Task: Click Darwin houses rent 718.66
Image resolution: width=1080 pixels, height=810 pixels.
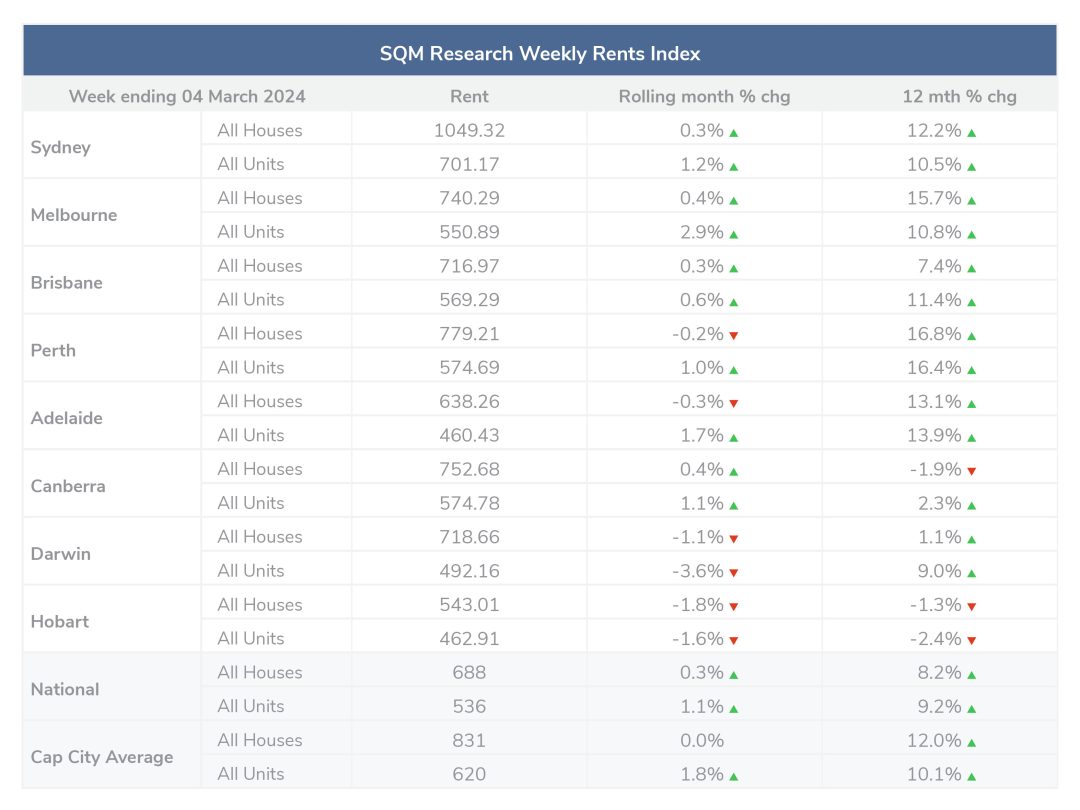Action: [469, 537]
